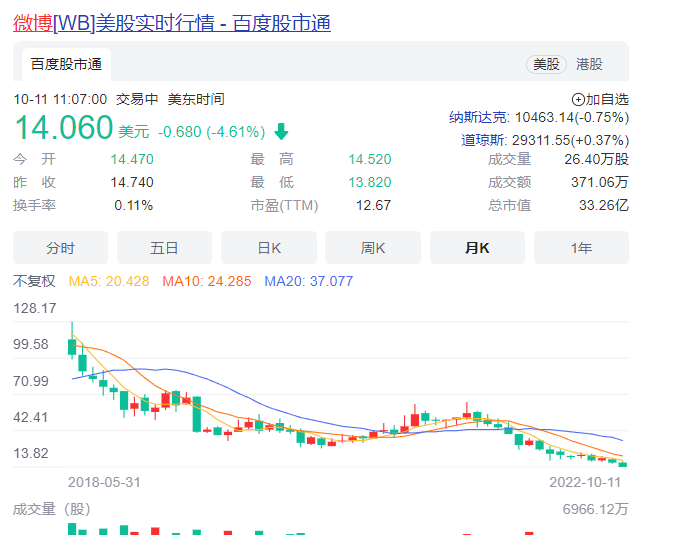Viewport: 694px width, 535px height.
Task: Open the 纳斯达克 index link
Action: (479, 117)
